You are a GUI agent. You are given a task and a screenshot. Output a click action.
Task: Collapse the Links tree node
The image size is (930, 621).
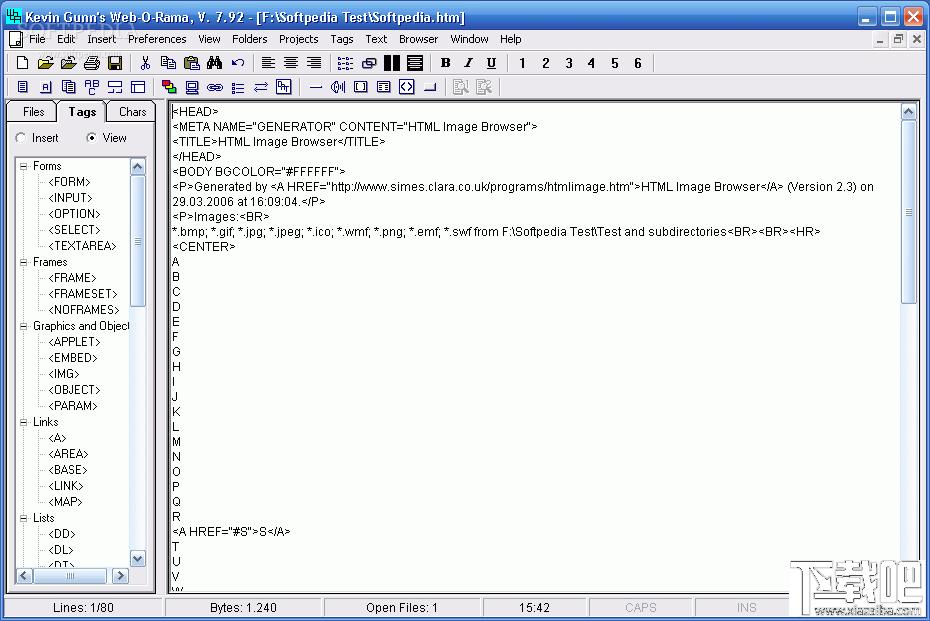[24, 422]
